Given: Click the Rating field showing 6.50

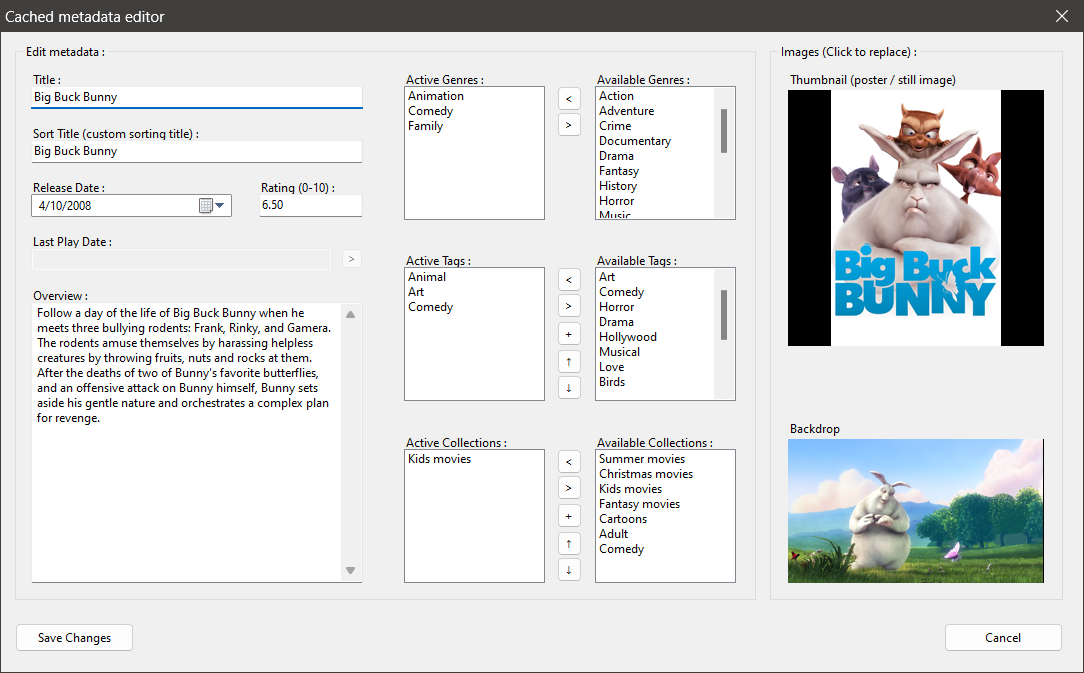Looking at the screenshot, I should [x=311, y=205].
